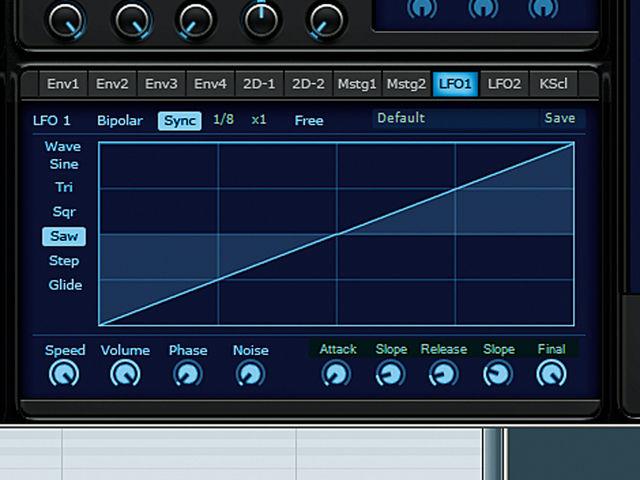Open the Env4 tab
Image resolution: width=640 pixels, height=480 pixels.
click(x=210, y=84)
